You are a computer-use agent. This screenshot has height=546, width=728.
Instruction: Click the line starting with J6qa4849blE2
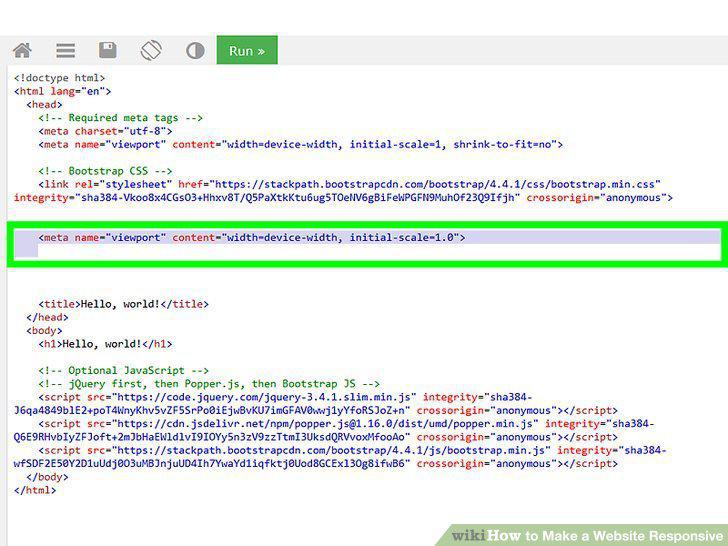click(316, 411)
